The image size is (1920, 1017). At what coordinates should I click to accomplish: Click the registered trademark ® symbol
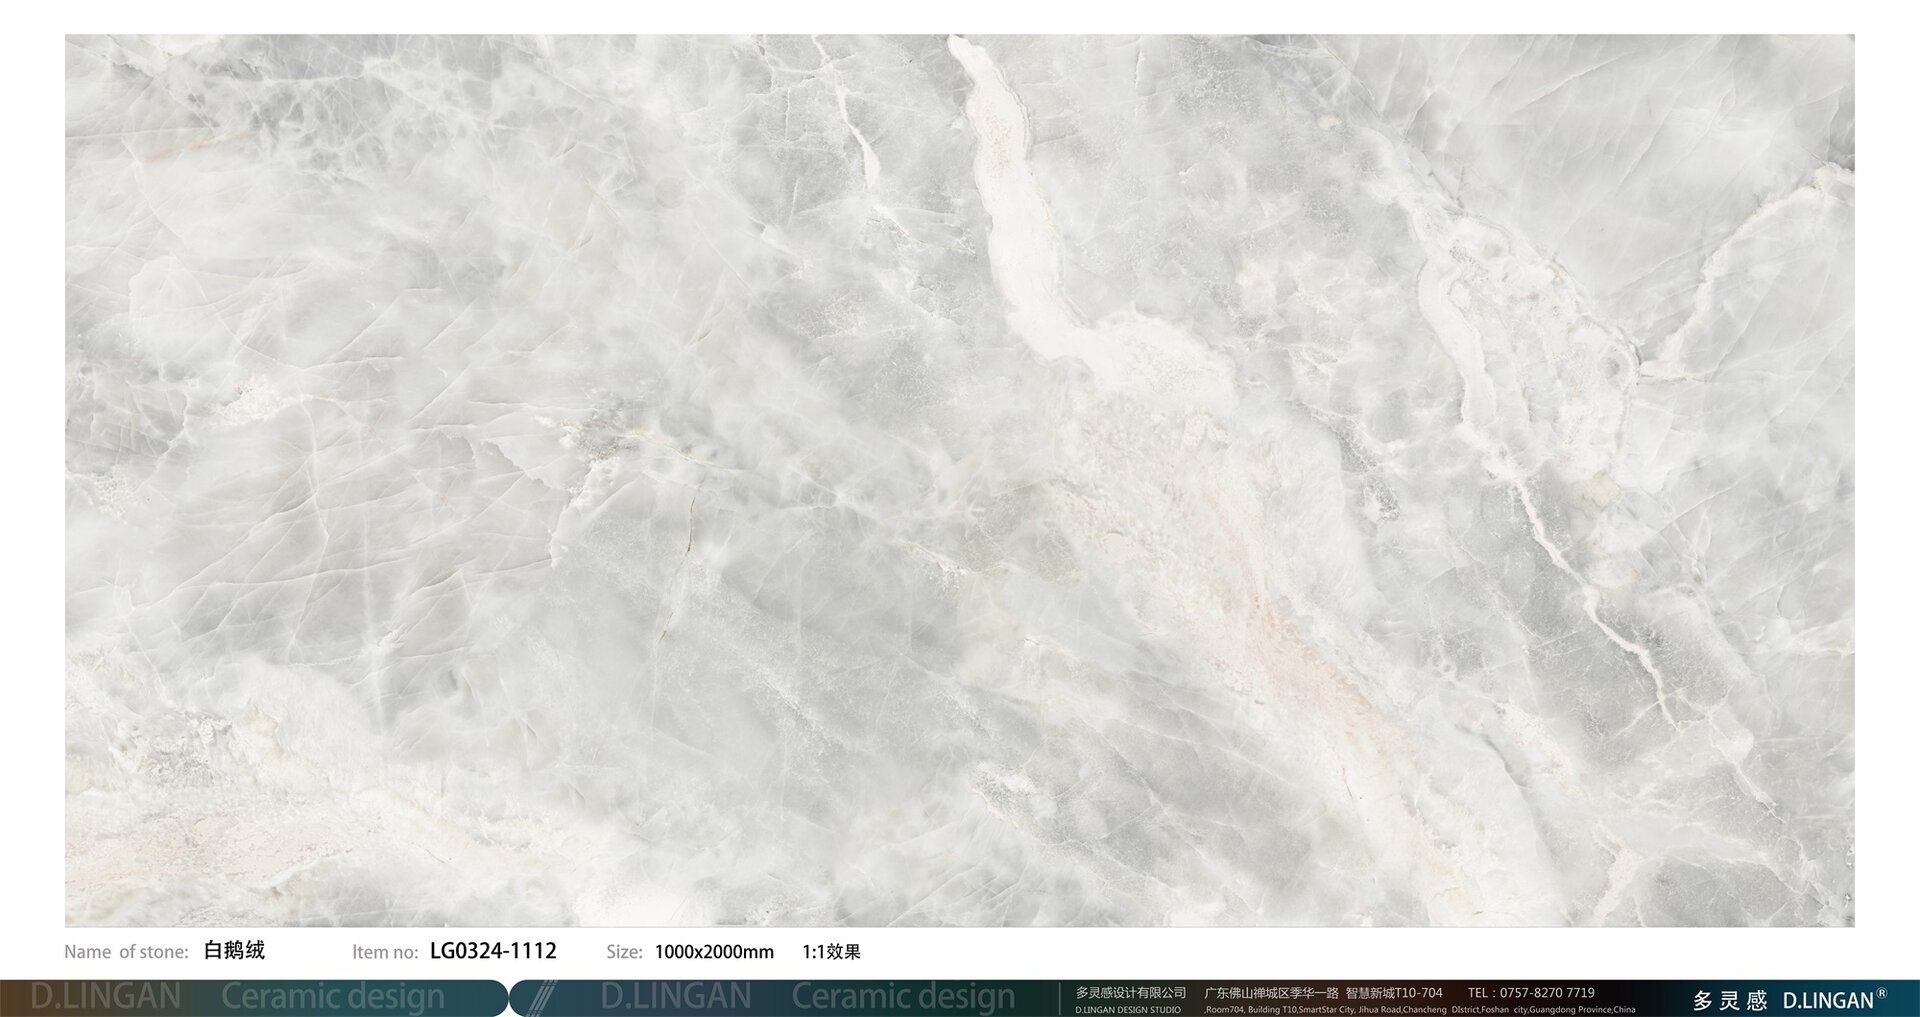pos(1881,994)
